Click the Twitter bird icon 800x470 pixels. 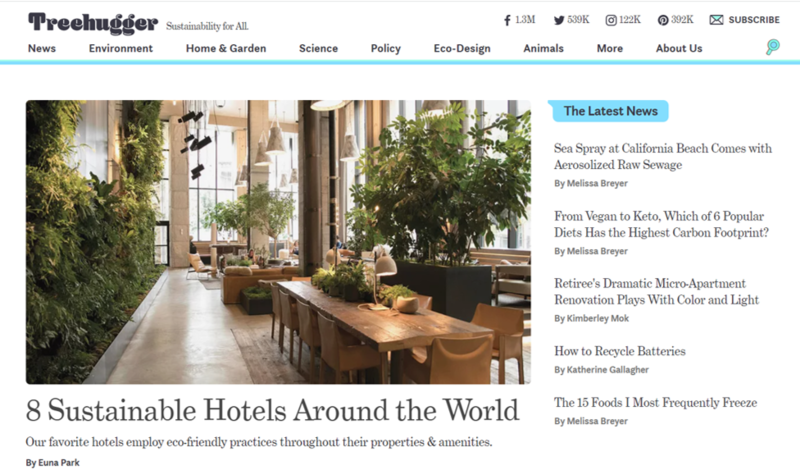[559, 20]
